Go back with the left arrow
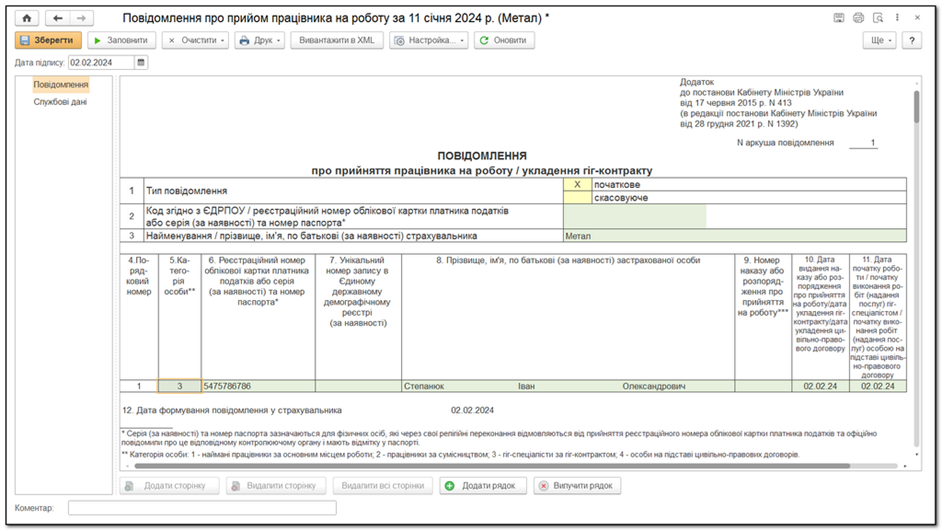This screenshot has width=942, height=531. pyautogui.click(x=58, y=18)
